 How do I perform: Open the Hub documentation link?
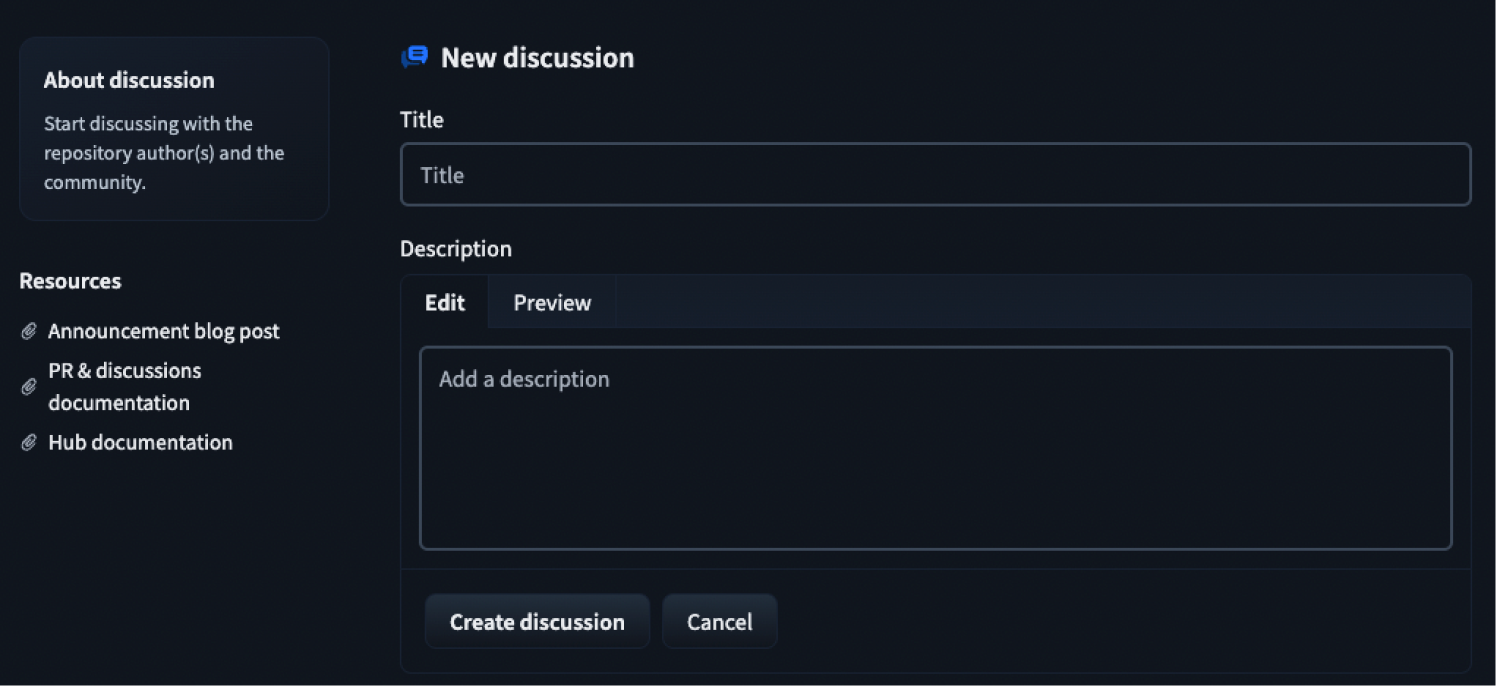[x=140, y=442]
